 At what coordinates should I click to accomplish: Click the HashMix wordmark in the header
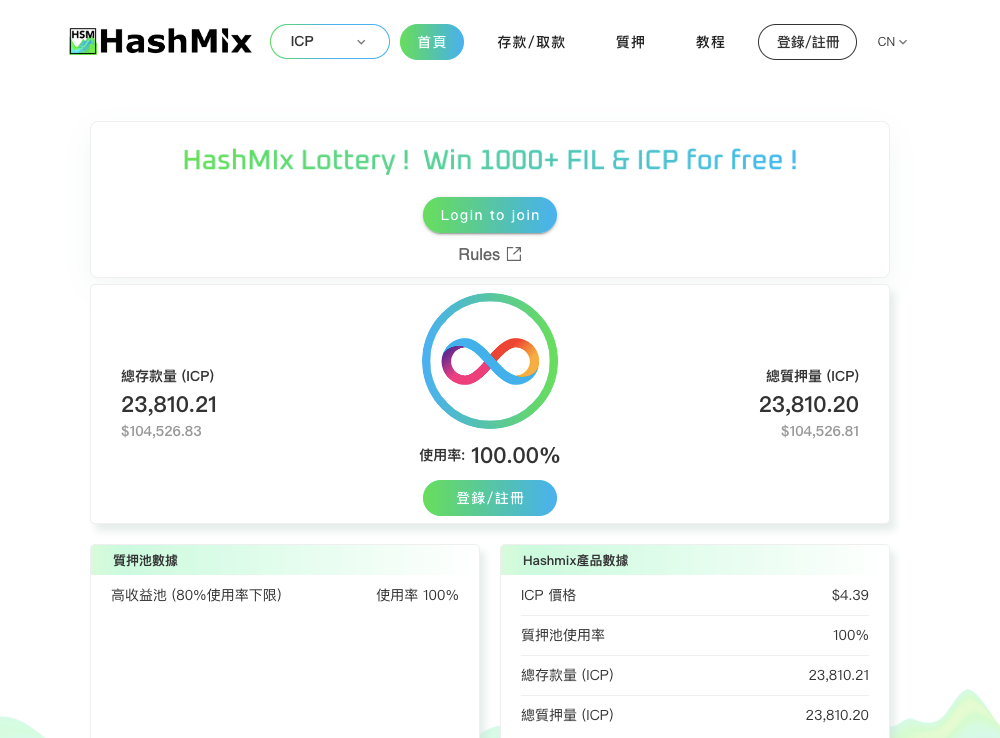(175, 41)
